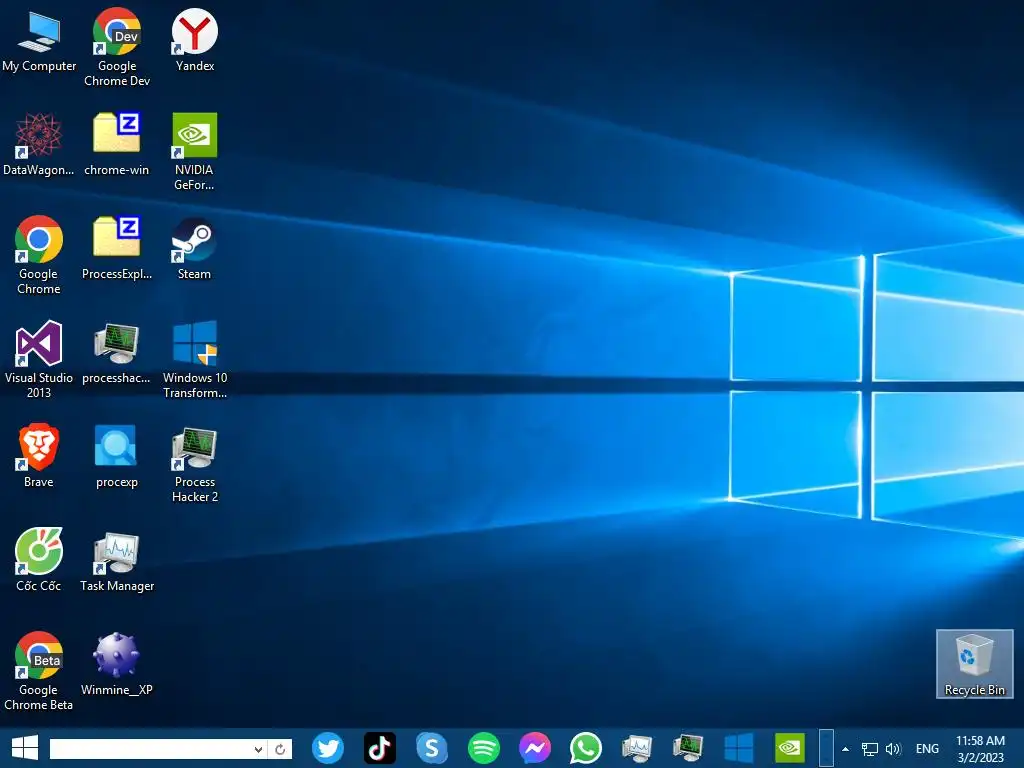The height and width of the screenshot is (768, 1024).
Task: Open Windows 10 Transform shortcut
Action: tap(195, 359)
